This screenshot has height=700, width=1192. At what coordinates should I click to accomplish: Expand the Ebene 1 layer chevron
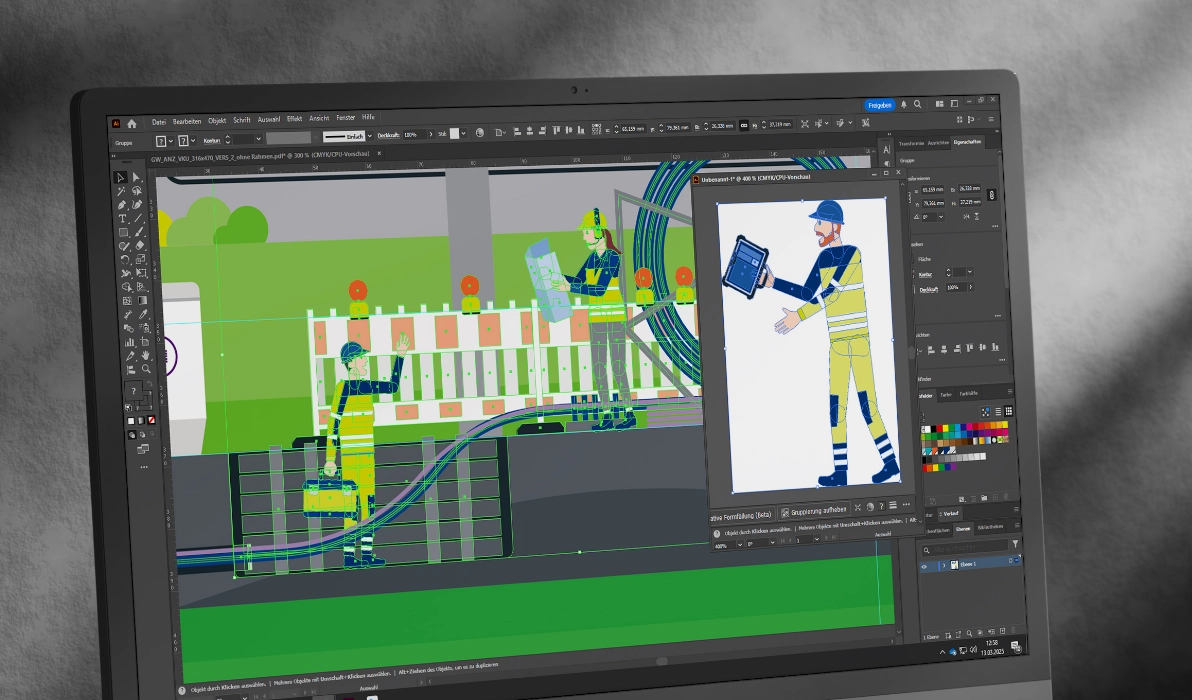[944, 565]
